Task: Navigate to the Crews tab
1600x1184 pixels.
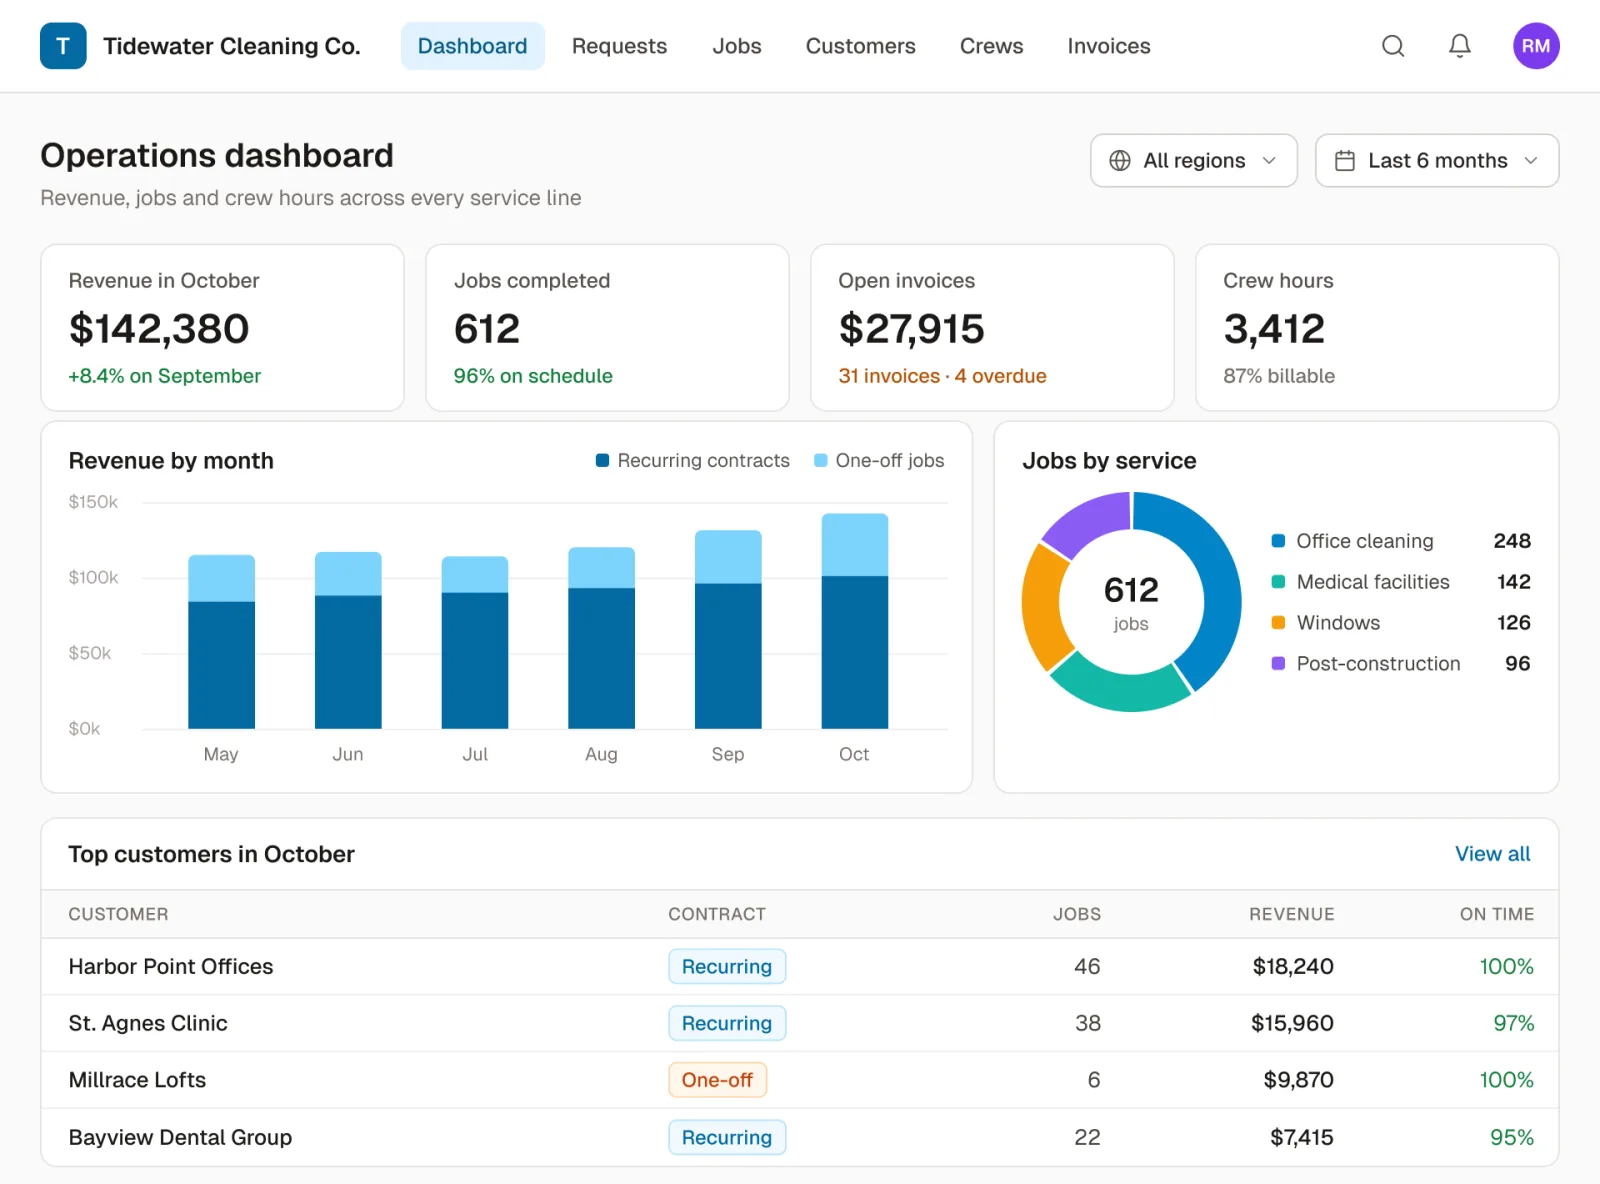Action: click(991, 46)
